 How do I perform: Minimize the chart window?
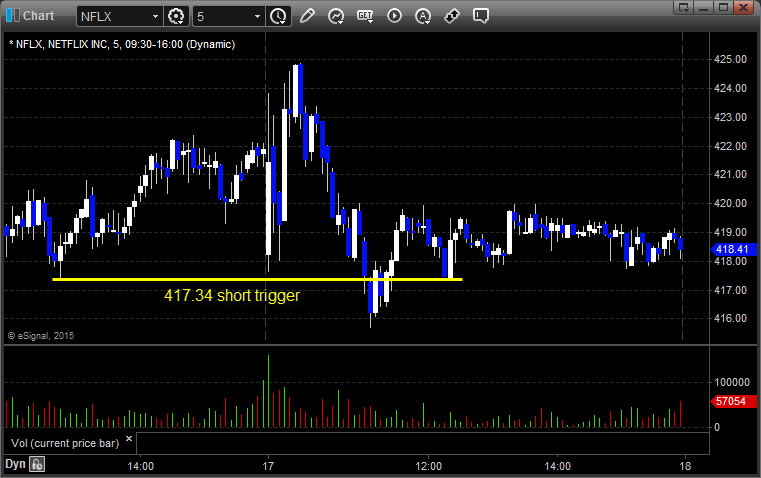point(704,7)
